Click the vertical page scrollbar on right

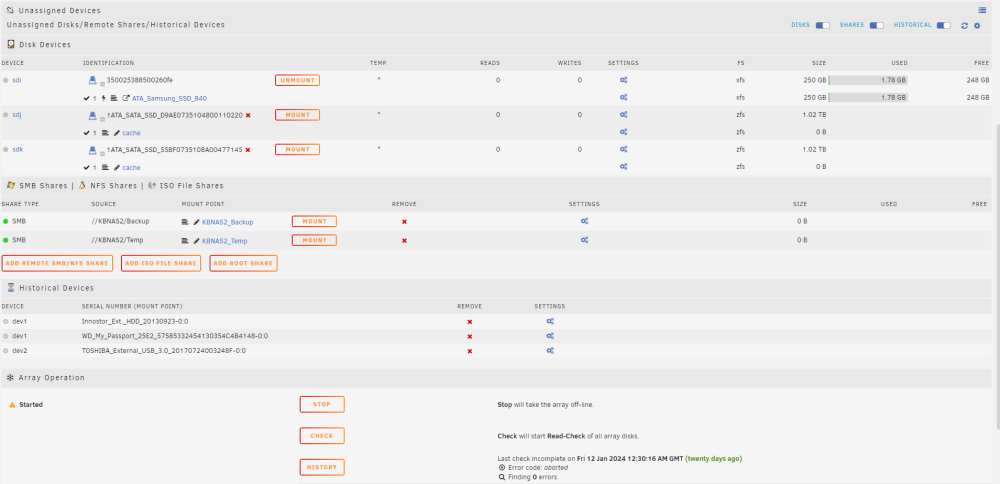[x=997, y=276]
